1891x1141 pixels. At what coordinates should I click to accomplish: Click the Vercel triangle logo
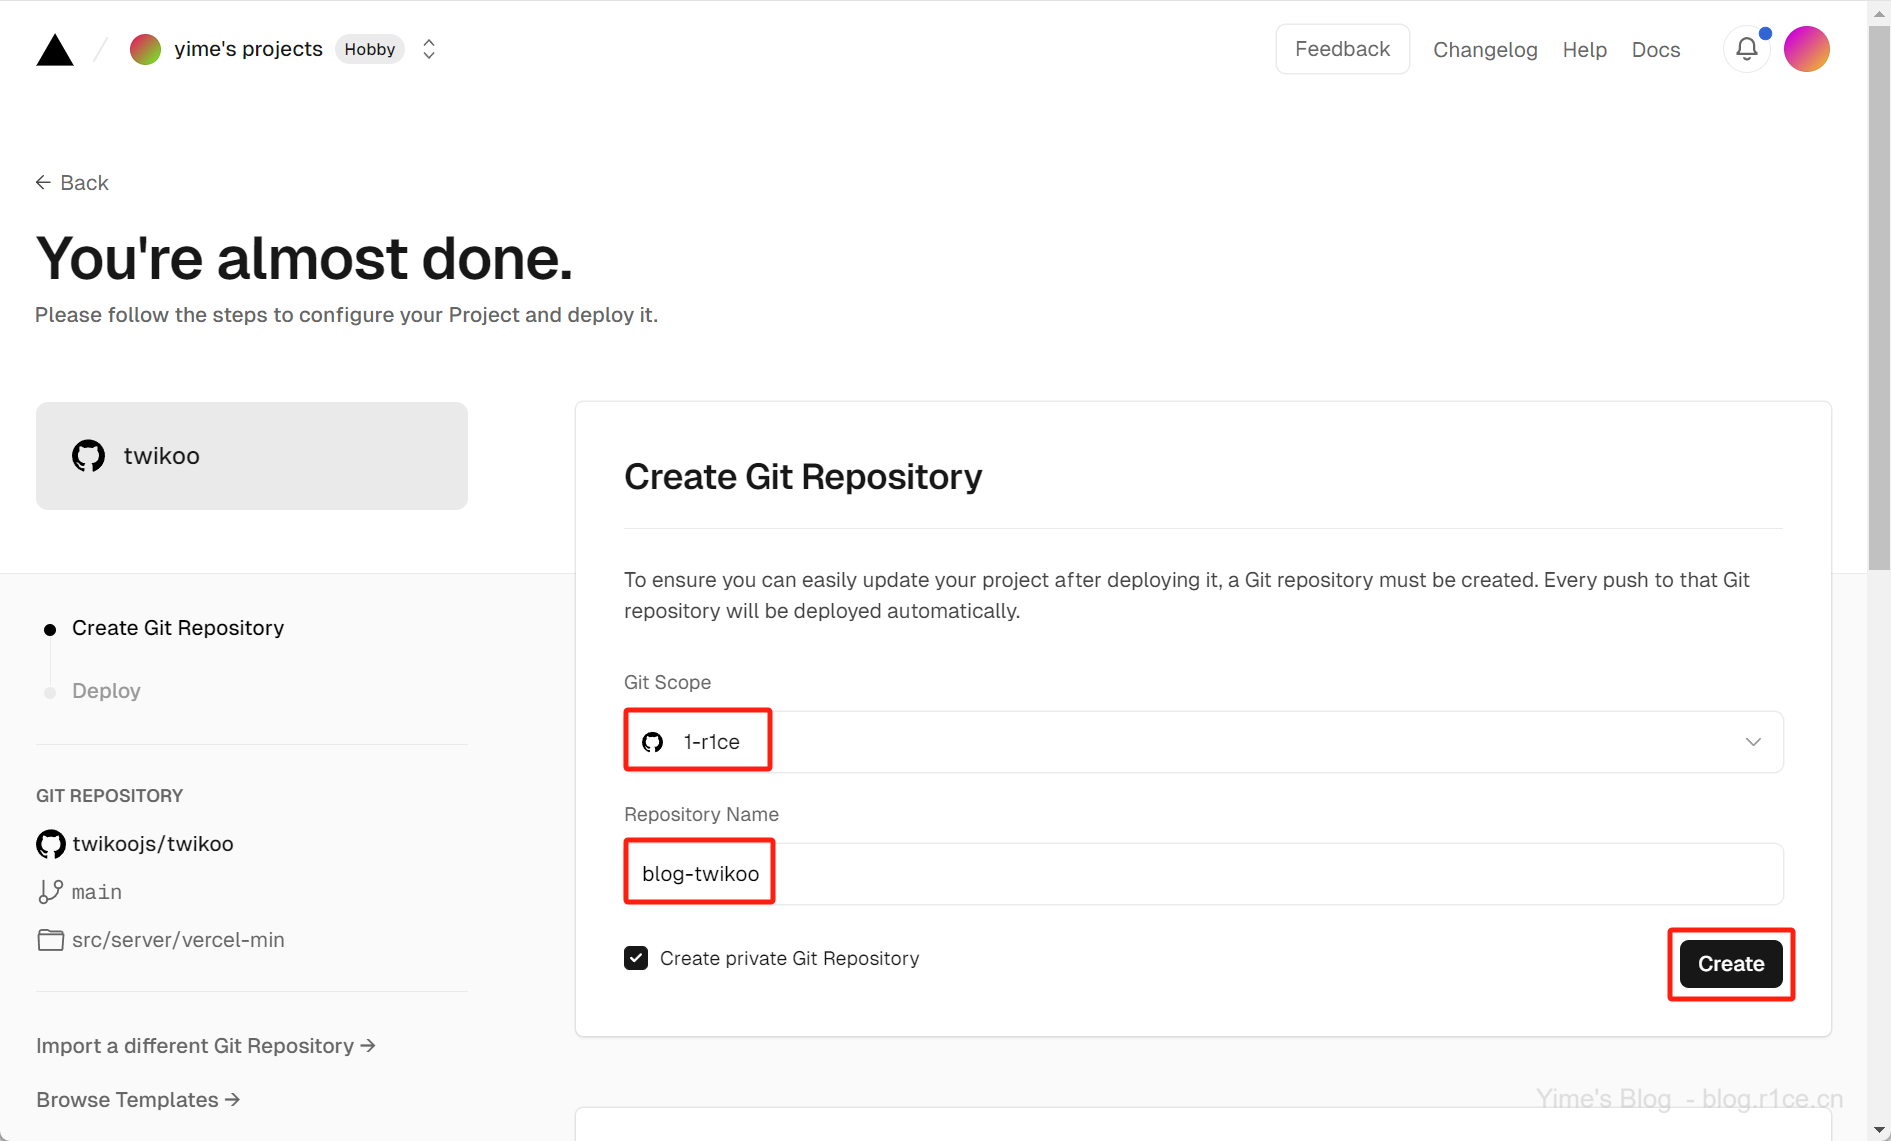(x=55, y=50)
